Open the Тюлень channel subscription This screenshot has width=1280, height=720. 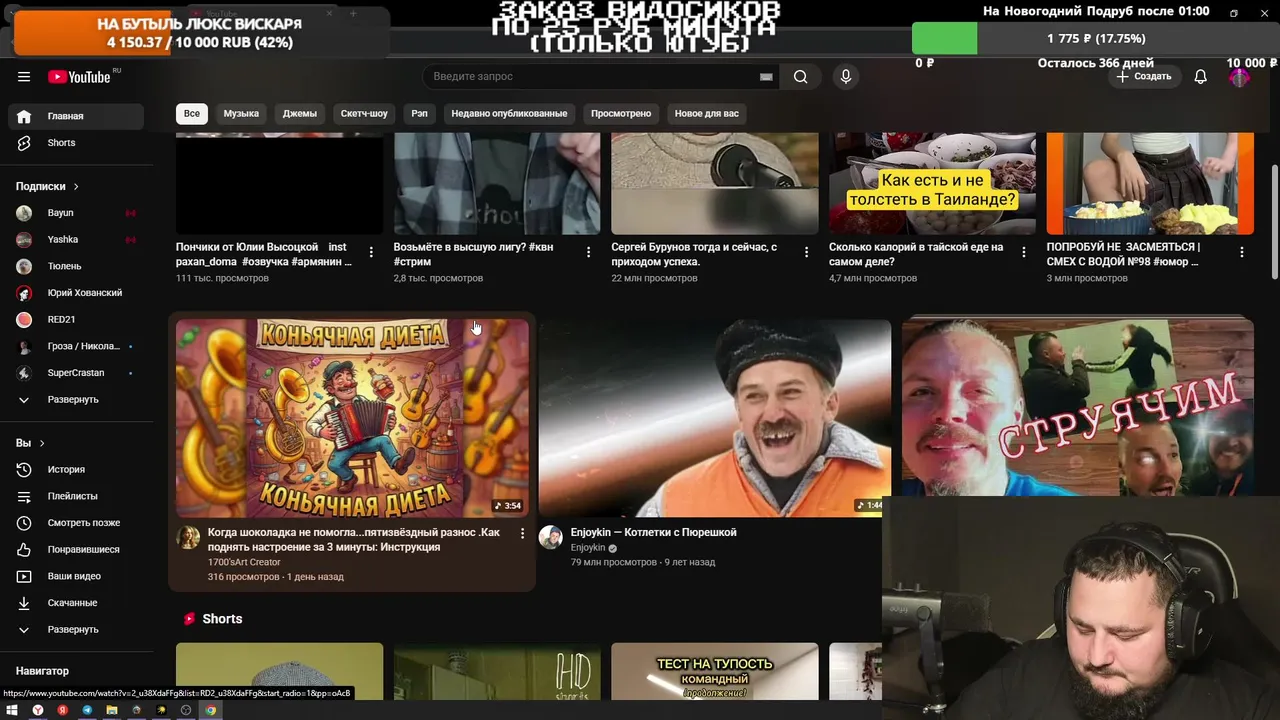(x=76, y=266)
